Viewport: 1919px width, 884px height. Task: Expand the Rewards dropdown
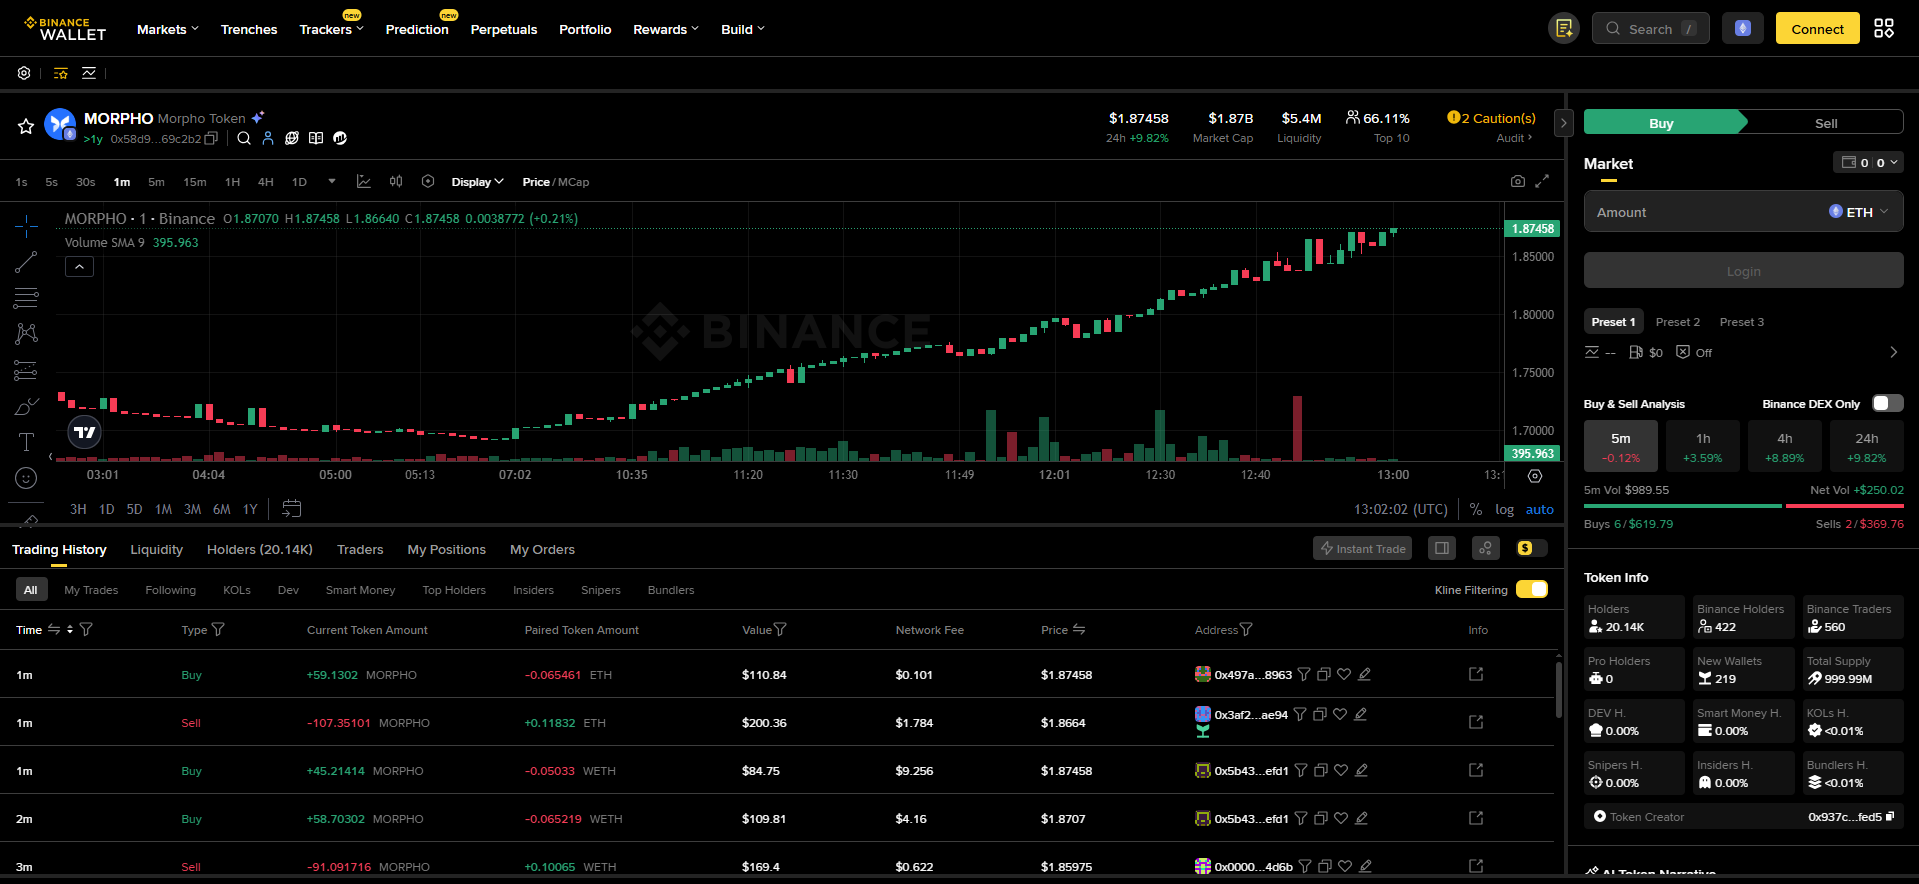click(x=666, y=29)
